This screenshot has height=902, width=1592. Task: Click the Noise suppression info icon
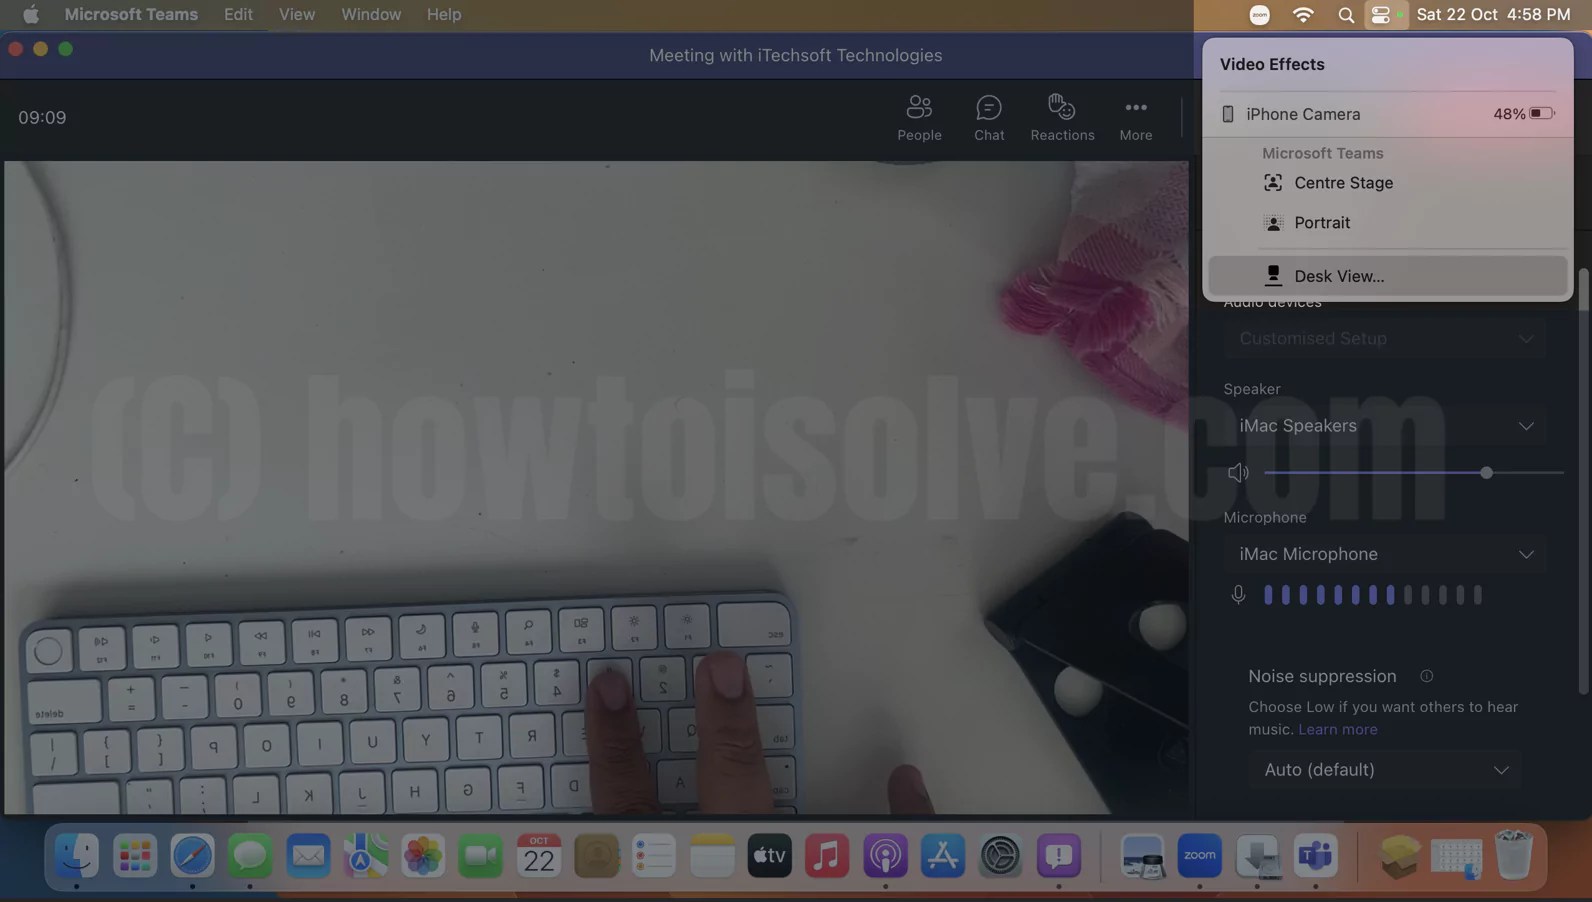pos(1427,677)
